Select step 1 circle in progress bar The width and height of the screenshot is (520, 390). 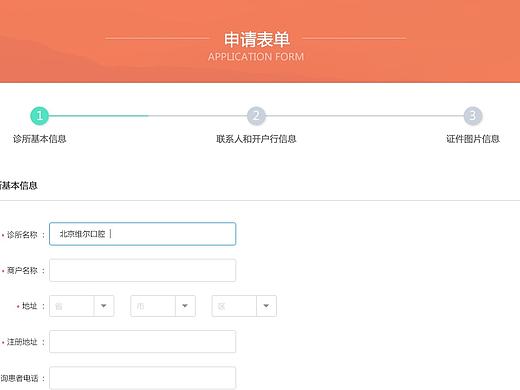pyautogui.click(x=39, y=116)
